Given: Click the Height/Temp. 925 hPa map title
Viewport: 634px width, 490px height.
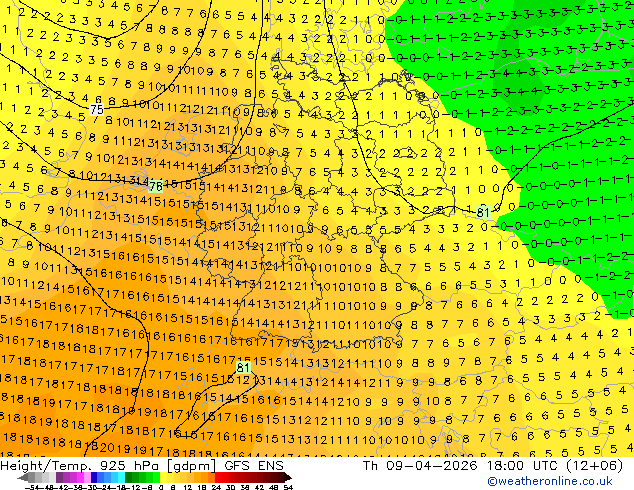Looking at the screenshot, I should coord(81,466).
